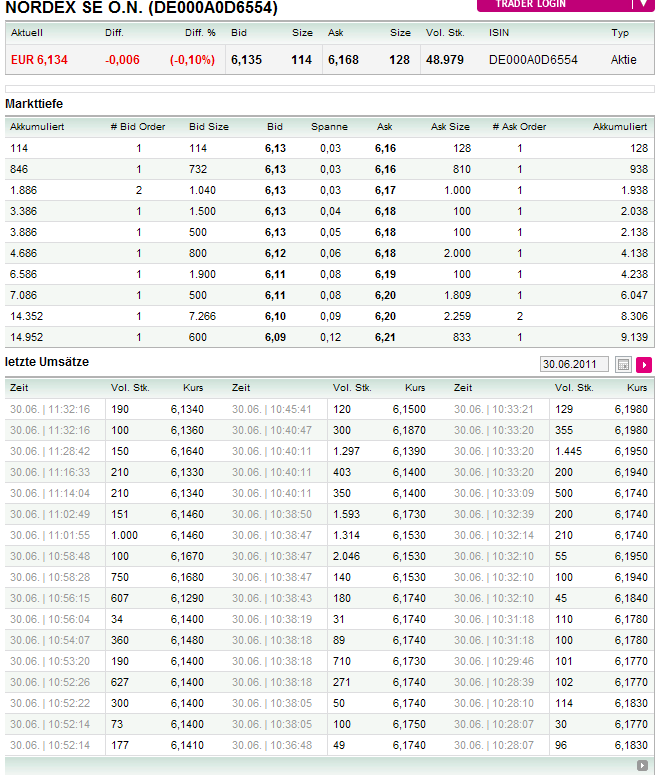
Task: Click the current price EUR 6,134
Action: (x=39, y=60)
